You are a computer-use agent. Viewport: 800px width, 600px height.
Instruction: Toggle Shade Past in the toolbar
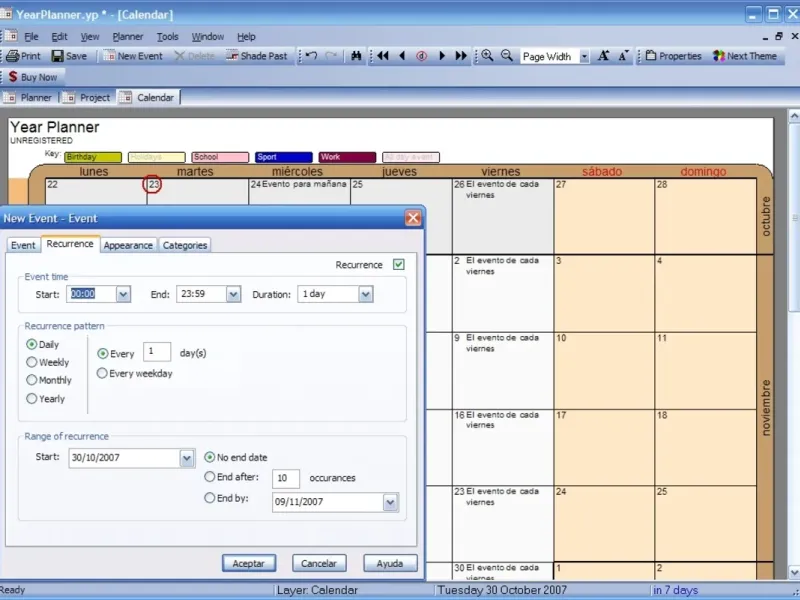click(x=257, y=56)
